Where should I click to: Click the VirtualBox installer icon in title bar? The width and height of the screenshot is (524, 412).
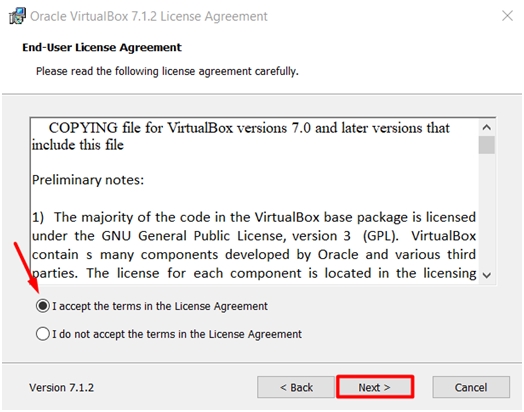click(x=17, y=16)
